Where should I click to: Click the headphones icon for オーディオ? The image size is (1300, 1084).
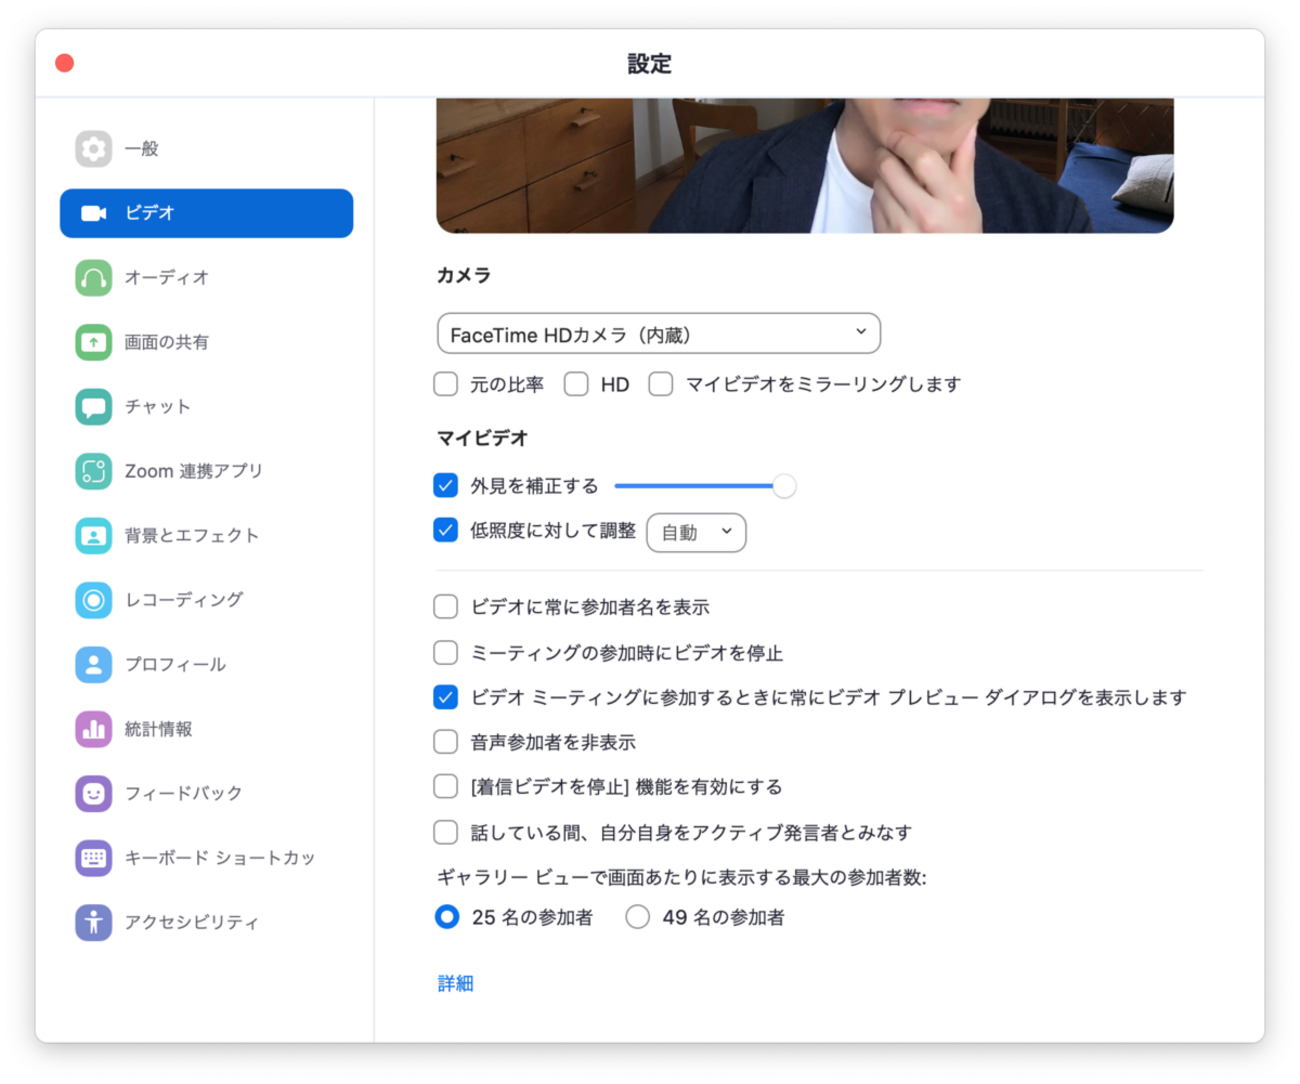click(93, 277)
